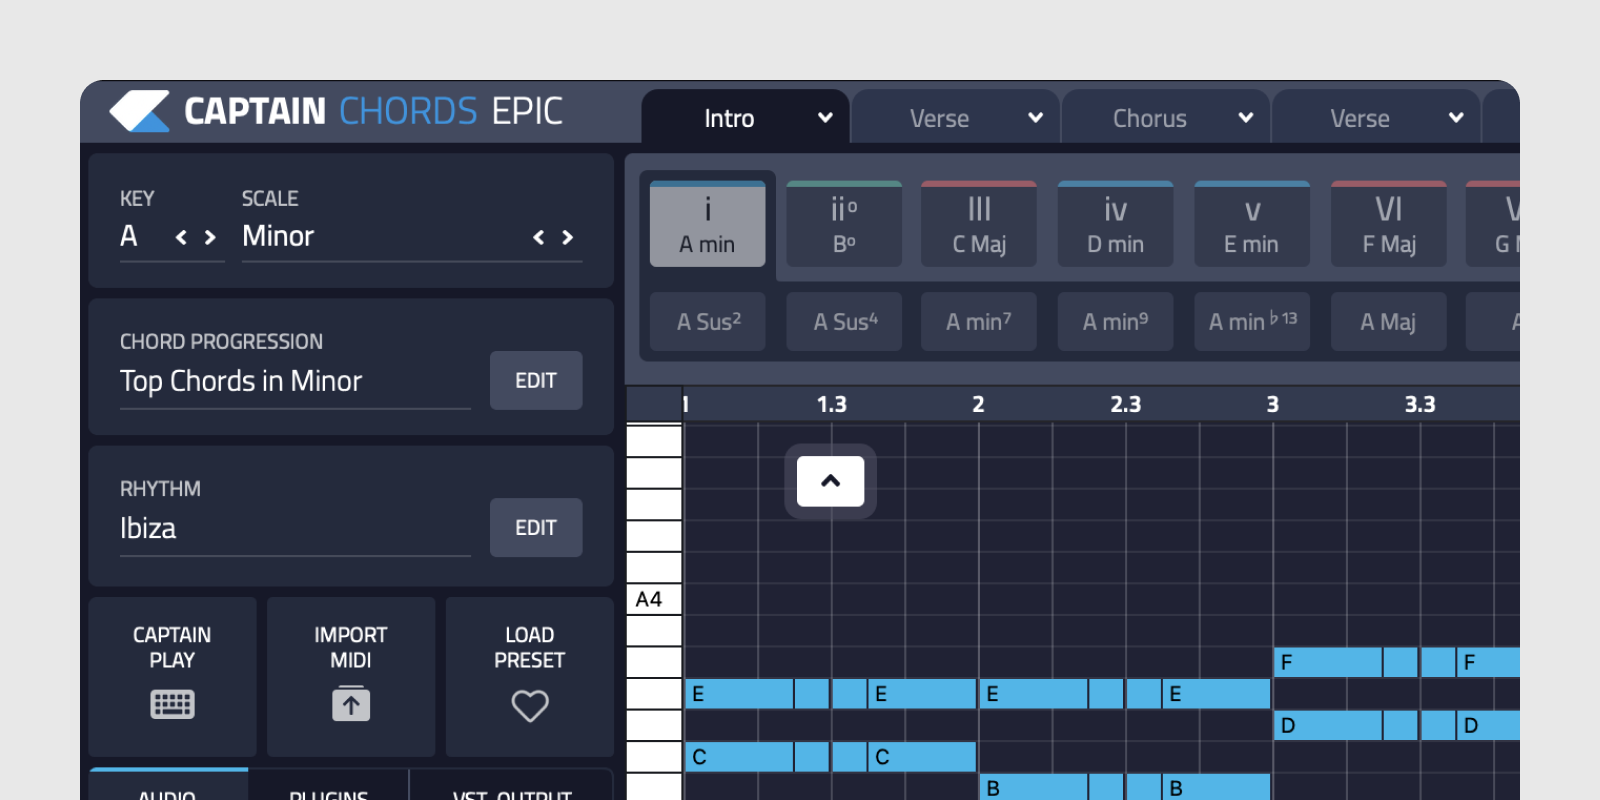
Task: Expand dropdown on Verse tab after Chorus
Action: [1456, 118]
